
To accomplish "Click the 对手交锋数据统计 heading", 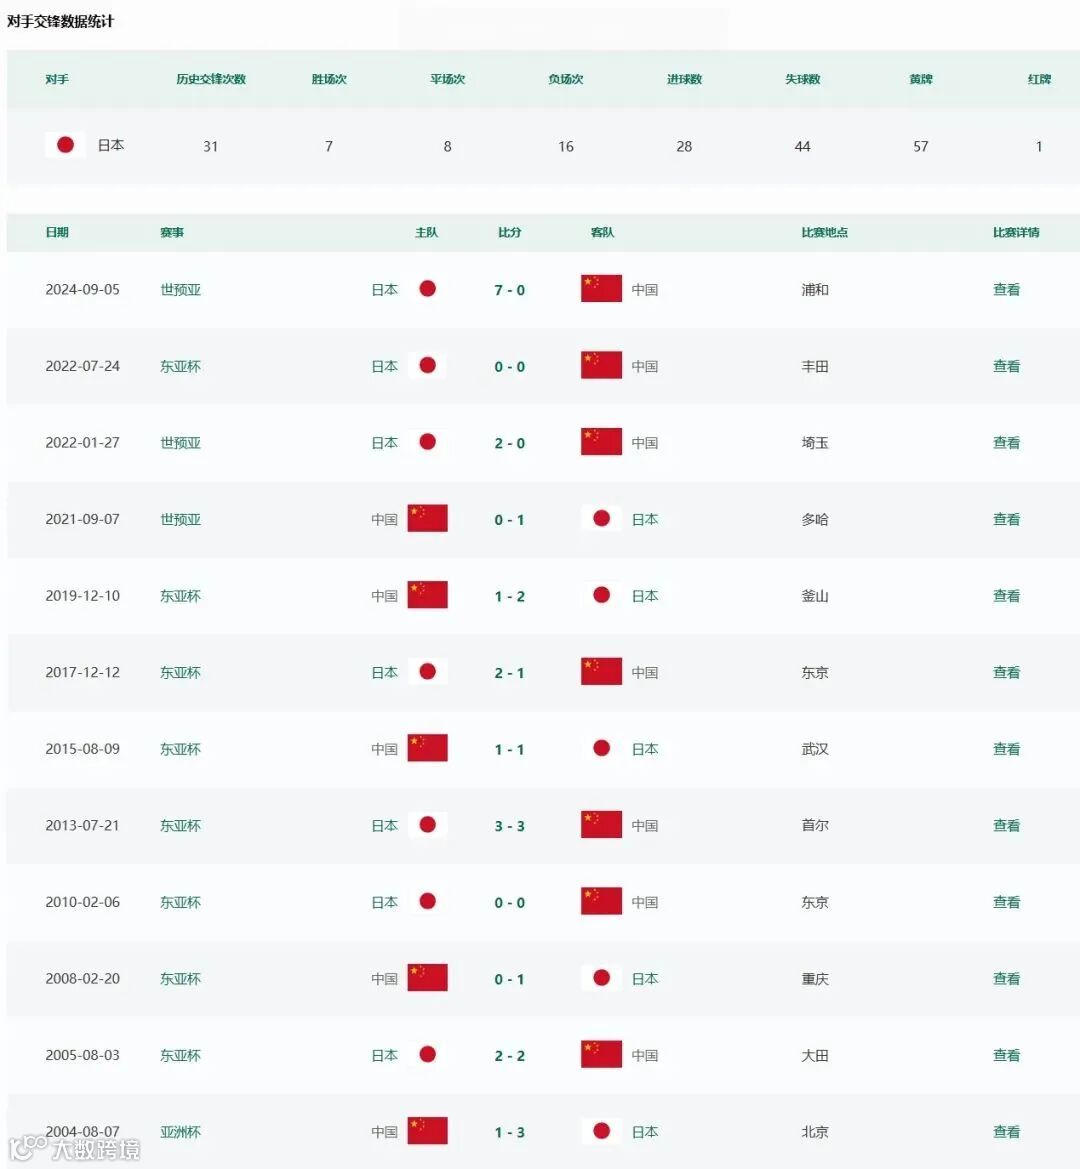I will pos(60,22).
